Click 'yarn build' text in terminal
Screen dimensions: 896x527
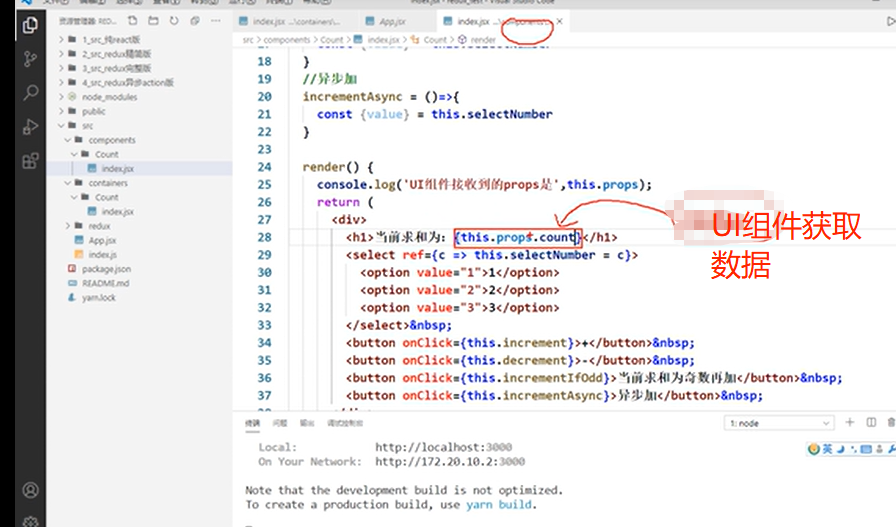pyautogui.click(x=499, y=505)
